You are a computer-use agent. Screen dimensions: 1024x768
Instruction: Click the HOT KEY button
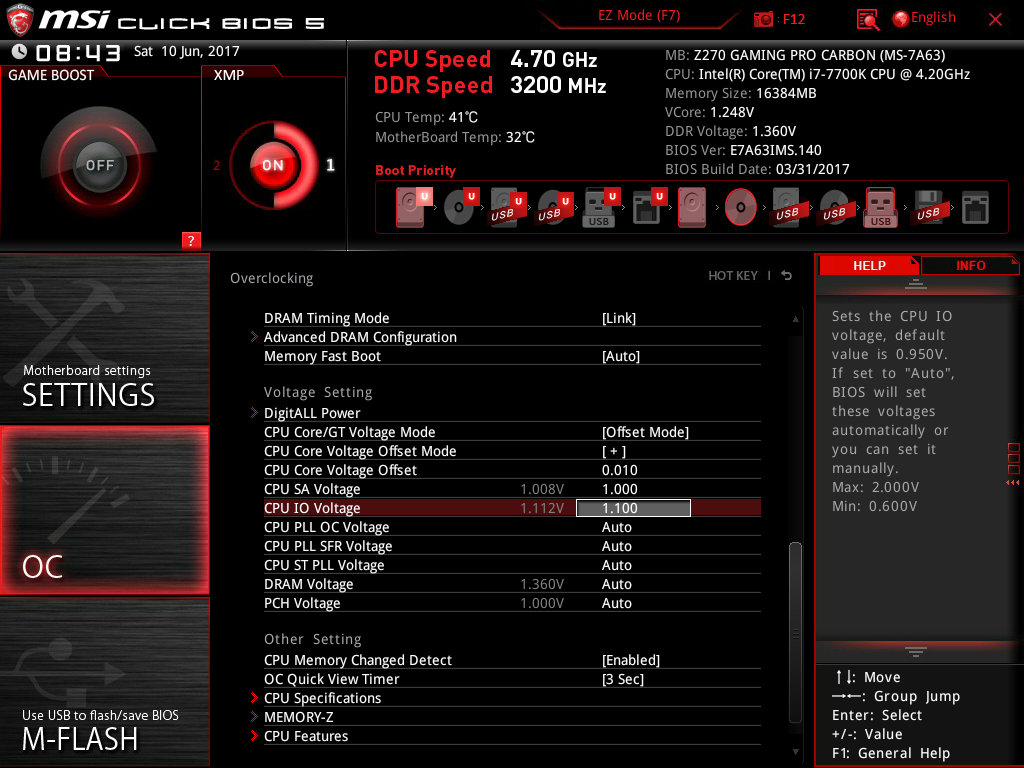(733, 276)
